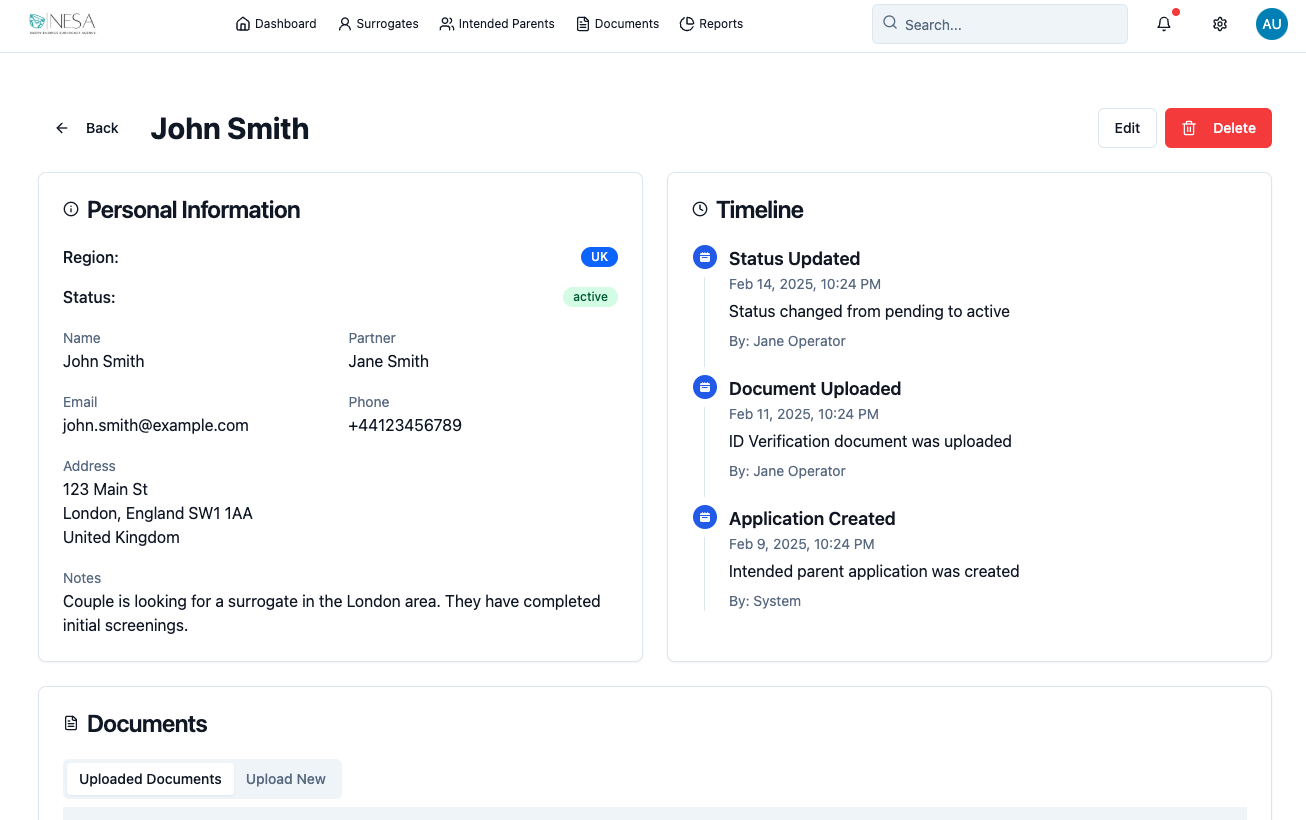The width and height of the screenshot is (1306, 820).
Task: Click the phone number +44123456789
Action: click(x=405, y=425)
